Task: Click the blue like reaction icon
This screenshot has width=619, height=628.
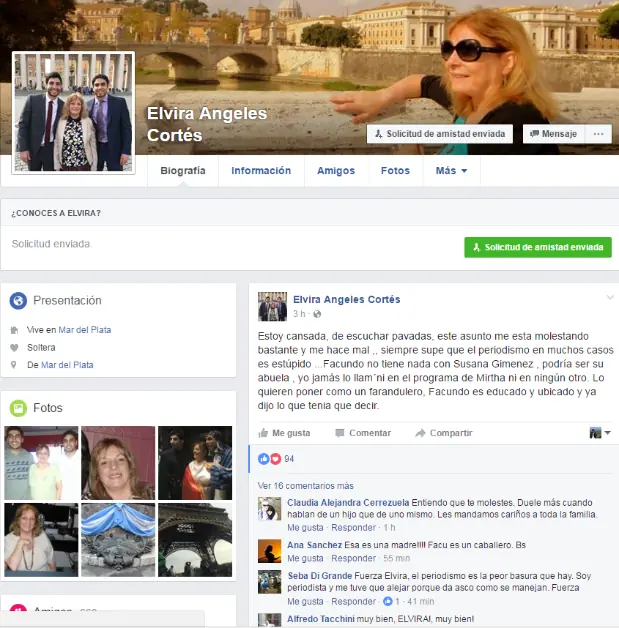Action: 263,459
